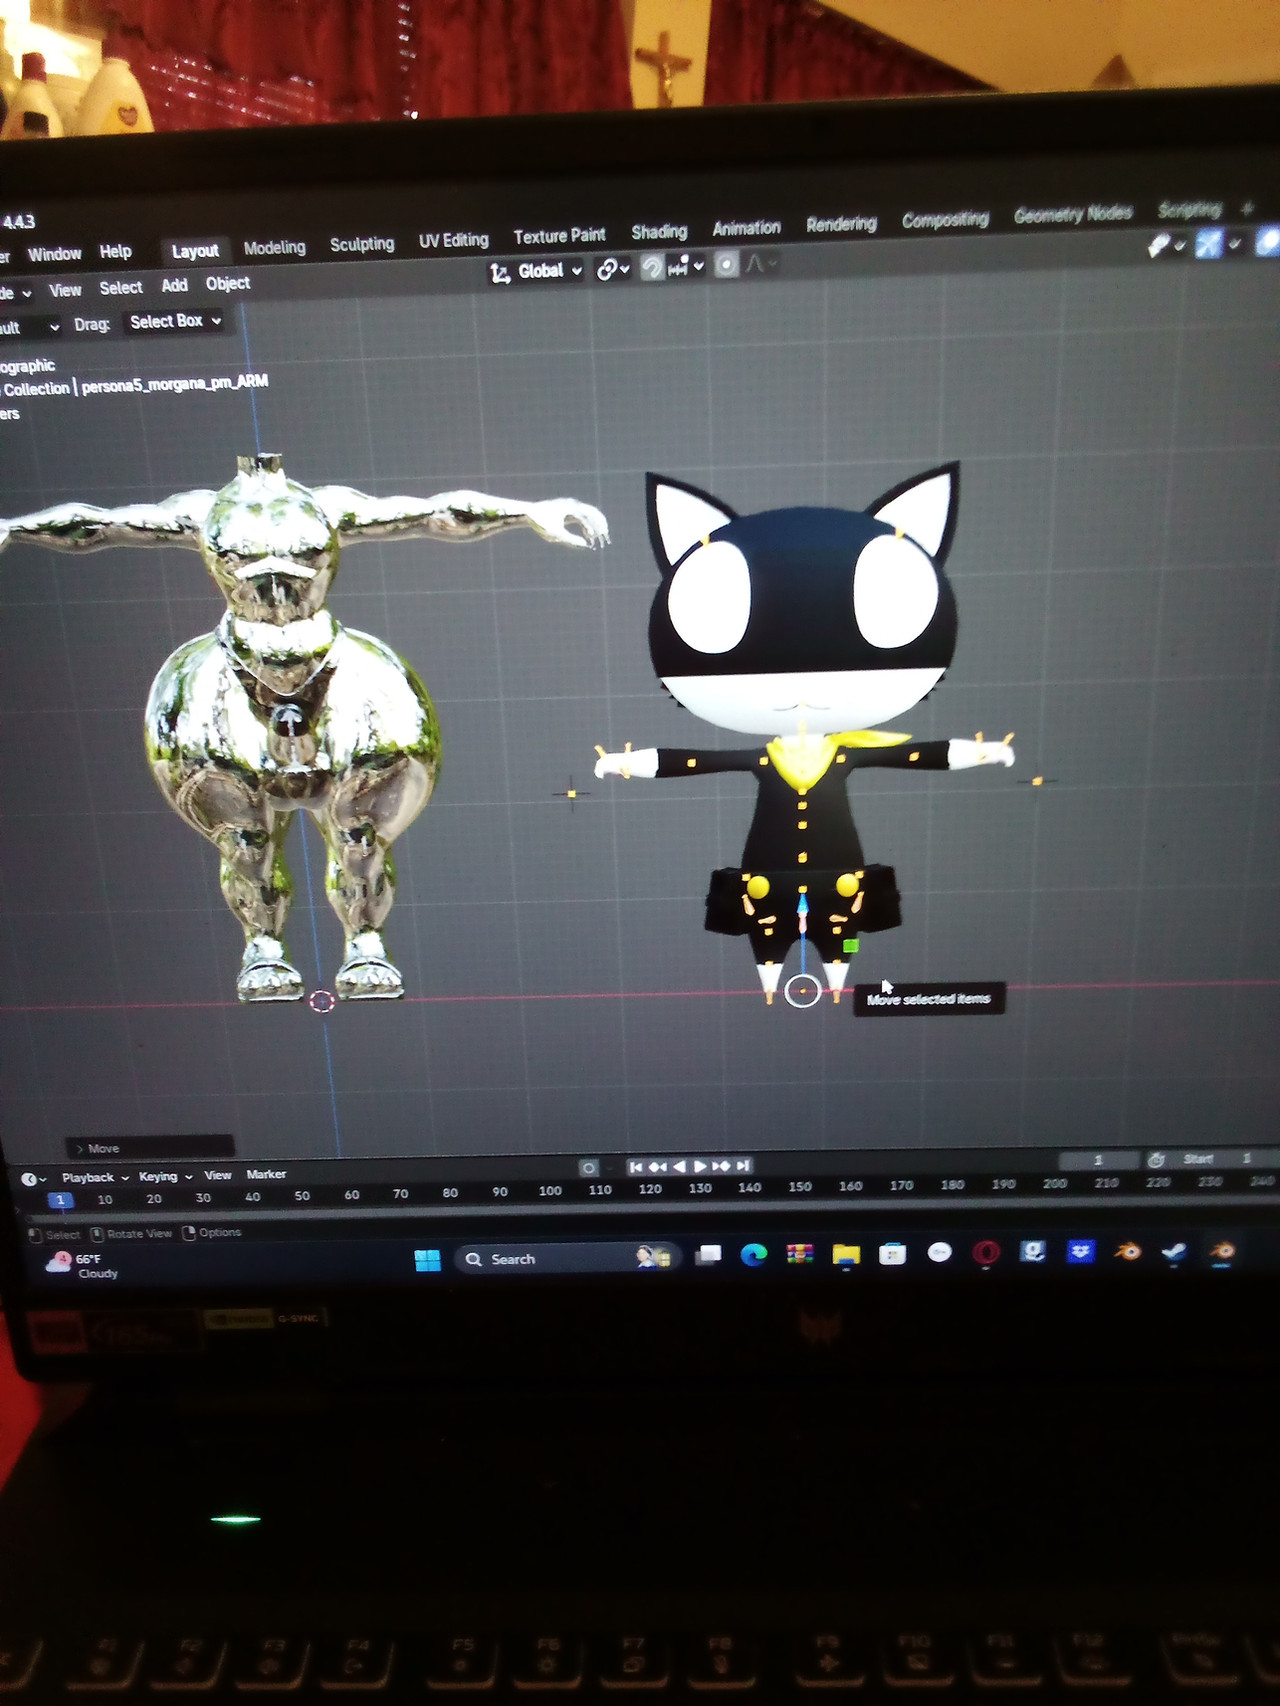Screen dimensions: 1280x1706
Task: Open the viewport Add menu
Action: [x=175, y=286]
